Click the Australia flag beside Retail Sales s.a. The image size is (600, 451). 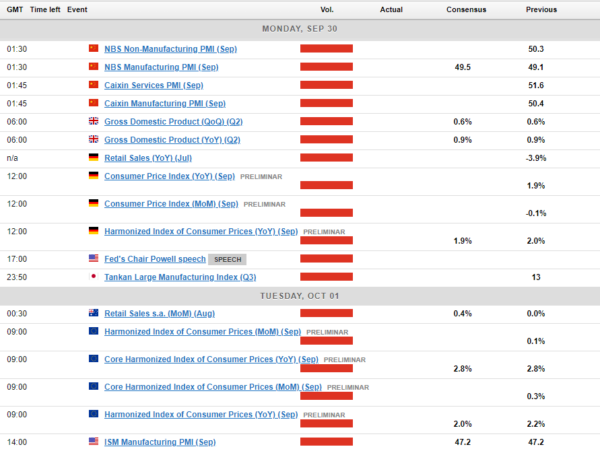click(x=94, y=313)
